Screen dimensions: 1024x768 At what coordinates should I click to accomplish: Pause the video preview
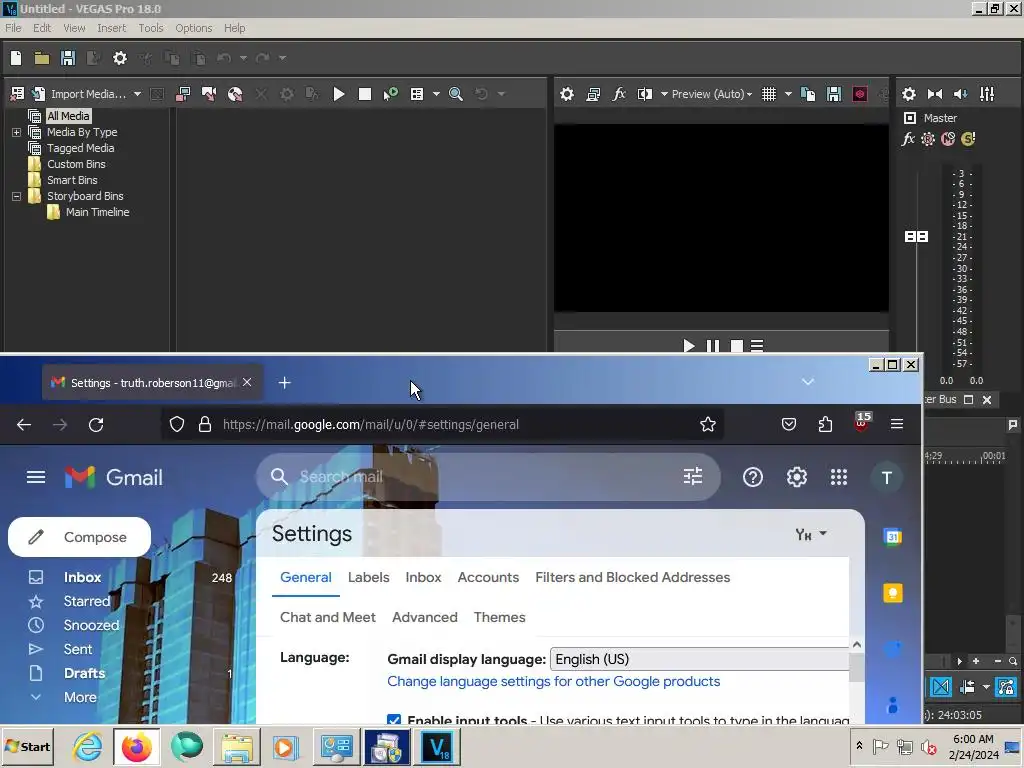click(x=712, y=345)
